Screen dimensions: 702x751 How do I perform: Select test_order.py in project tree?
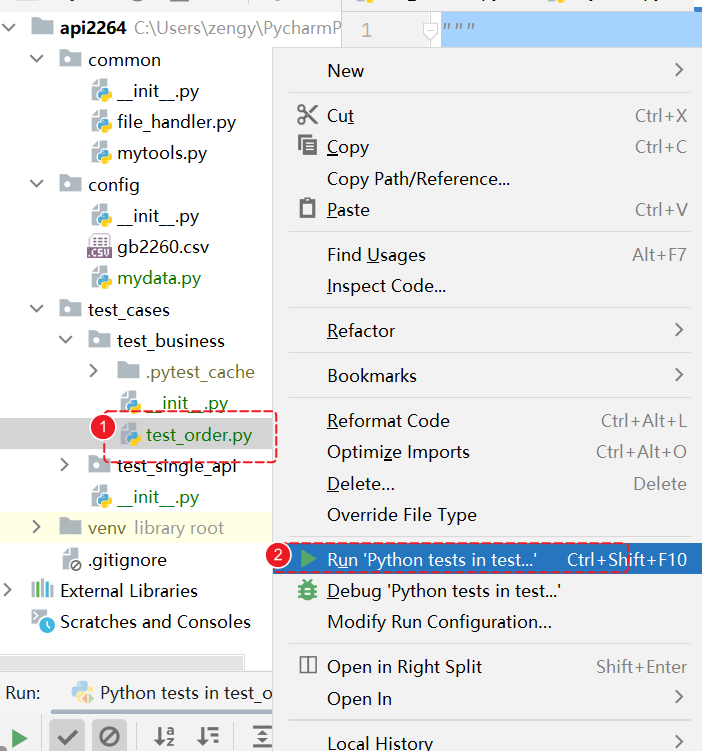(199, 435)
